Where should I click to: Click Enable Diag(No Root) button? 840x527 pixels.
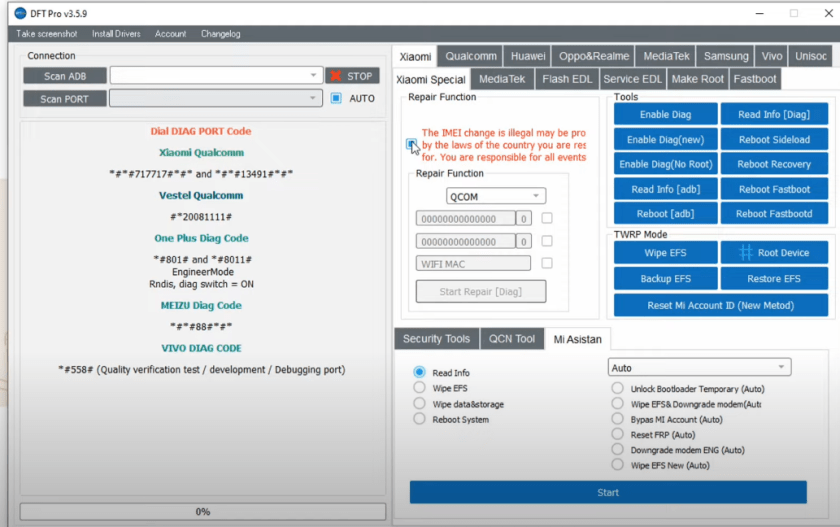coord(665,164)
